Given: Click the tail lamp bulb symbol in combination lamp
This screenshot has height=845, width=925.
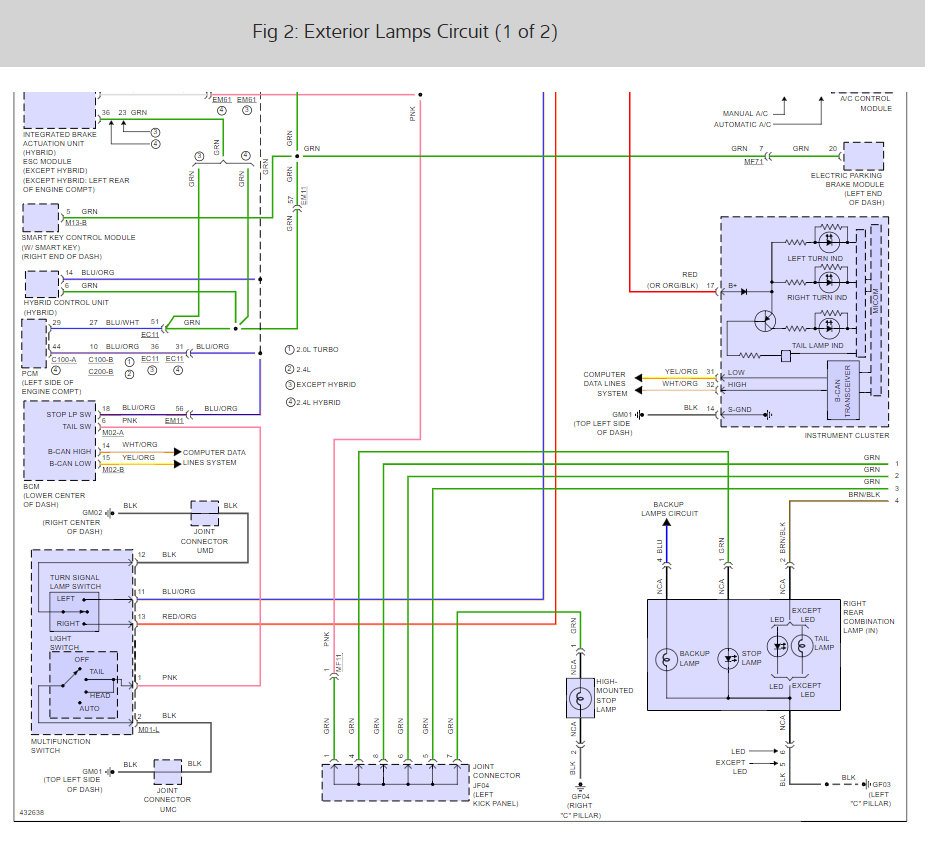Looking at the screenshot, I should click(x=802, y=647).
